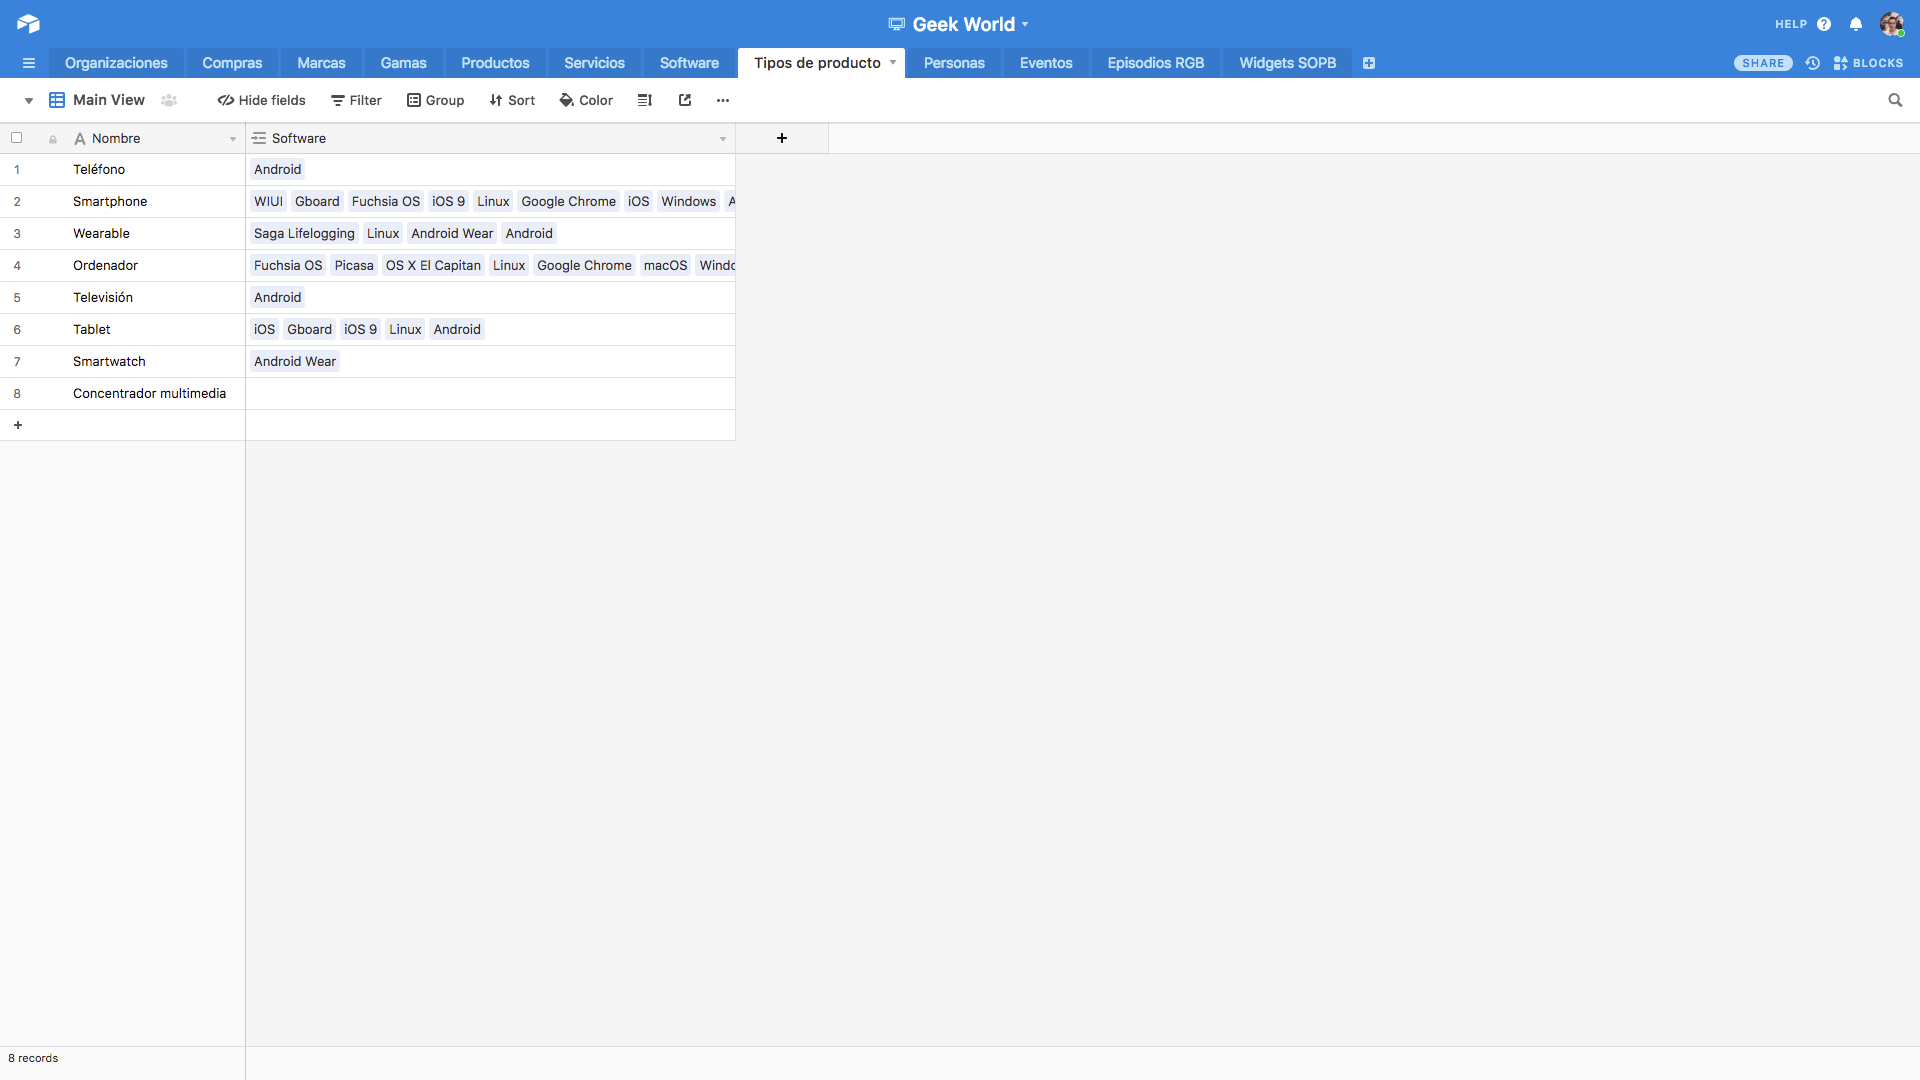The width and height of the screenshot is (1920, 1080).
Task: Click the SHARE button
Action: [1763, 63]
